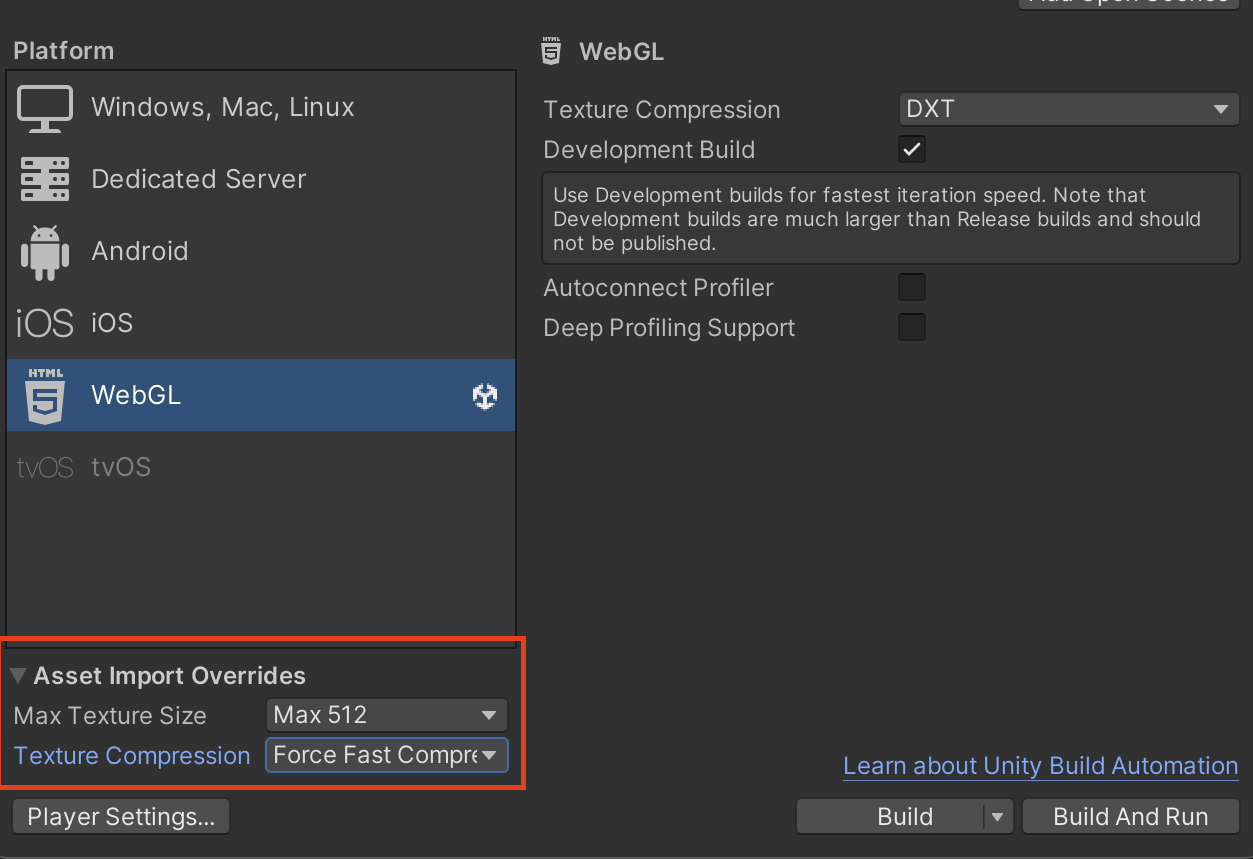Screen dimensions: 1253x859
Task: Click the Max Texture Size label
Action: click(x=110, y=716)
